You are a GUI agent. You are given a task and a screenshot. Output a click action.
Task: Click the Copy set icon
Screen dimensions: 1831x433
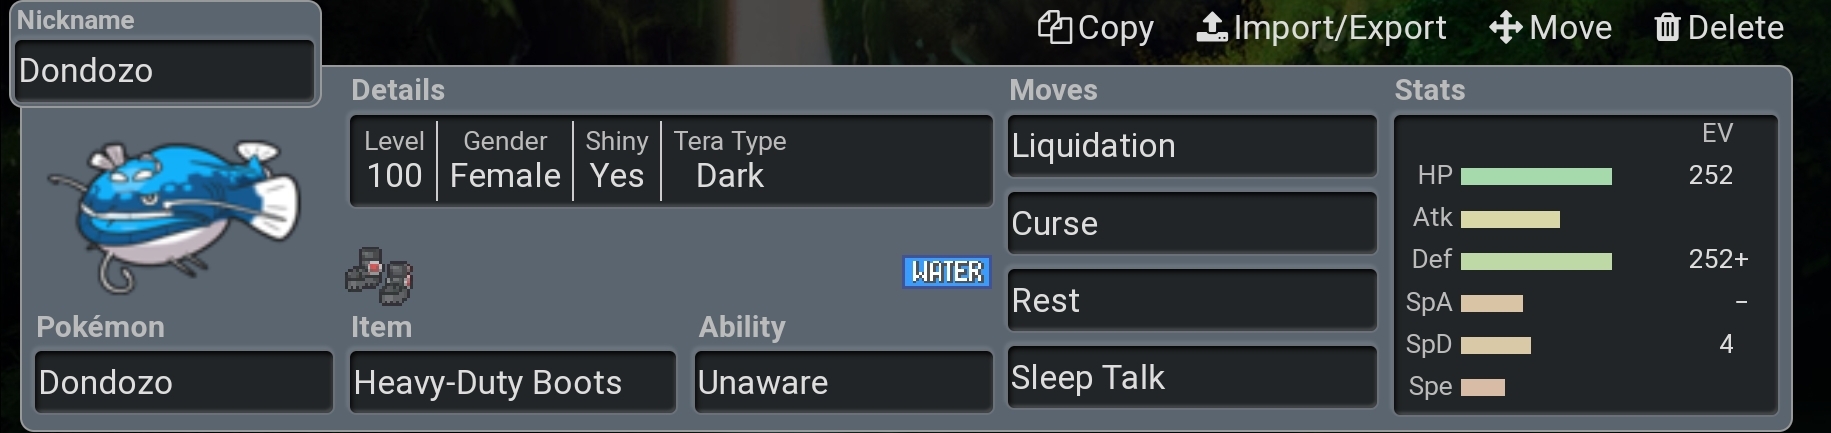[1054, 28]
